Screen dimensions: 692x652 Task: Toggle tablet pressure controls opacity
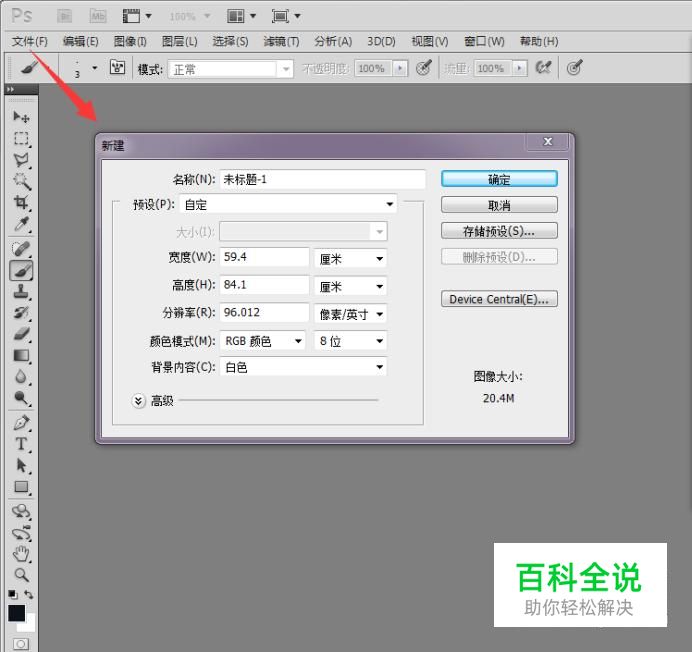(x=424, y=68)
